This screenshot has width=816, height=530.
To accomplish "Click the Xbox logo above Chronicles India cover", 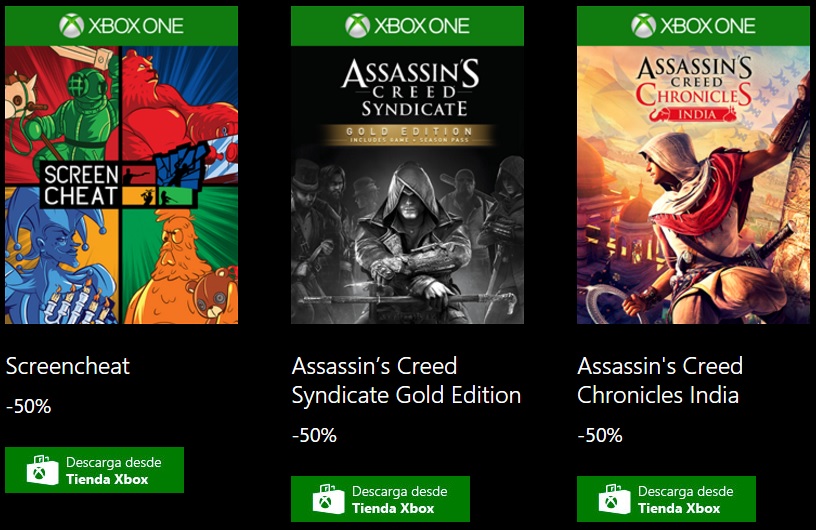I will tap(643, 26).
